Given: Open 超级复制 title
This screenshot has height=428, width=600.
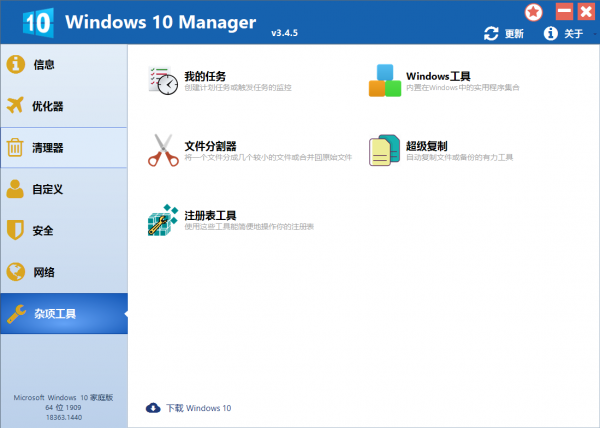Looking at the screenshot, I should (427, 146).
